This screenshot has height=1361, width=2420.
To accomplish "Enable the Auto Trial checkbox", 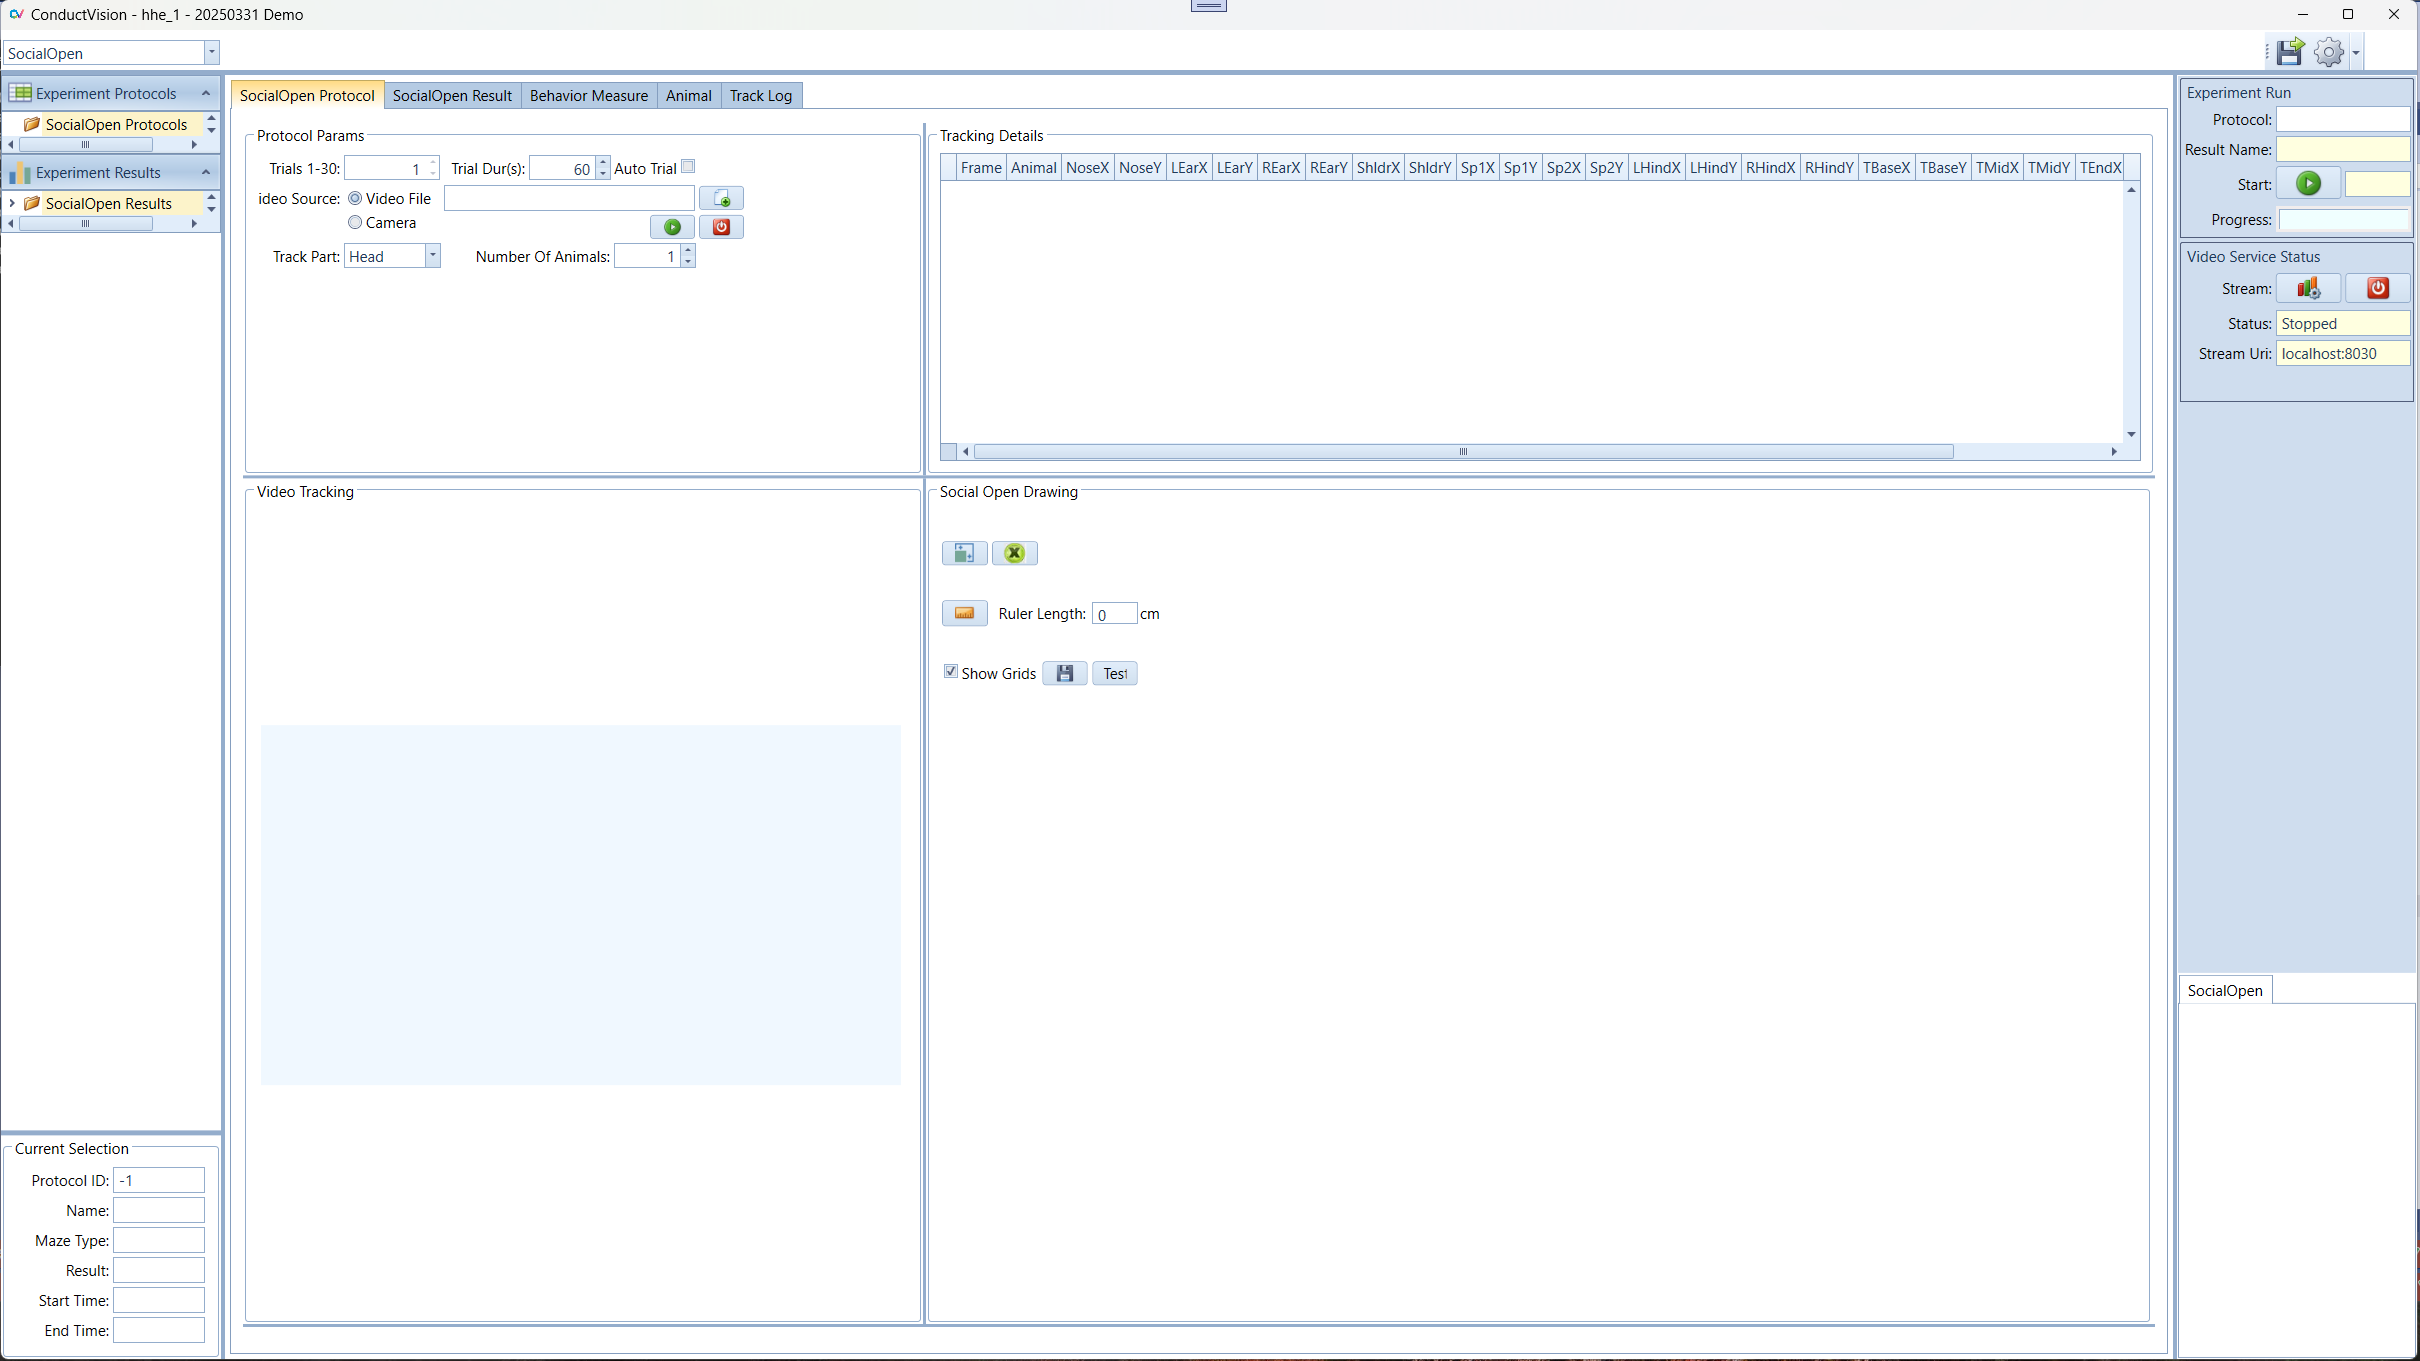I will 688,167.
